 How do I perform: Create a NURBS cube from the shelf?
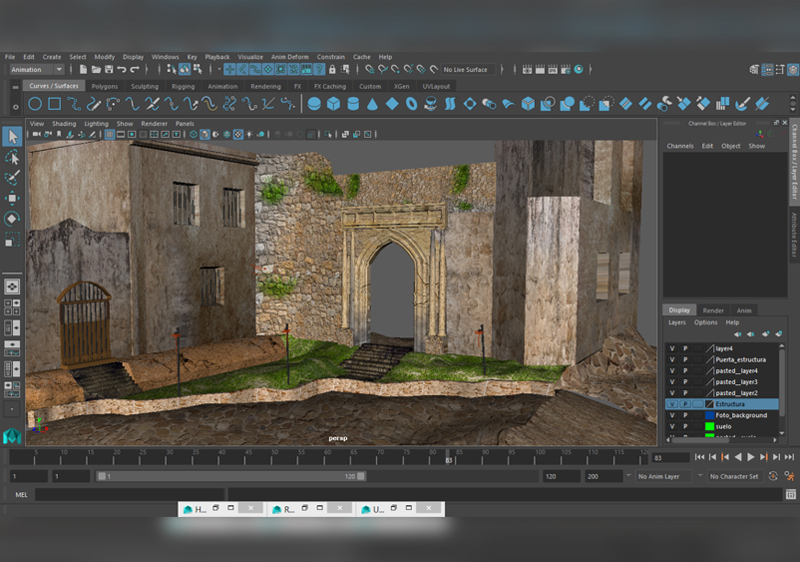coord(334,104)
